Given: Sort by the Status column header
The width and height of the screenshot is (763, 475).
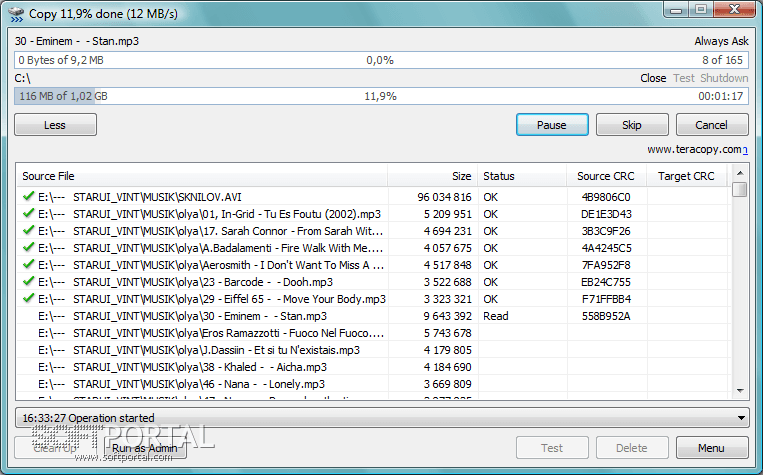Looking at the screenshot, I should pyautogui.click(x=523, y=176).
